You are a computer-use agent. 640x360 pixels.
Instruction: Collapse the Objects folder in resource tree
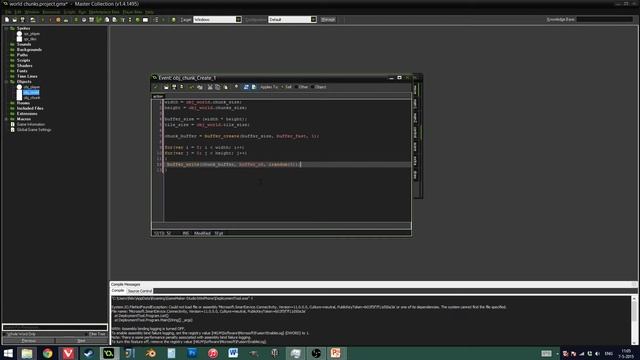click(7, 82)
